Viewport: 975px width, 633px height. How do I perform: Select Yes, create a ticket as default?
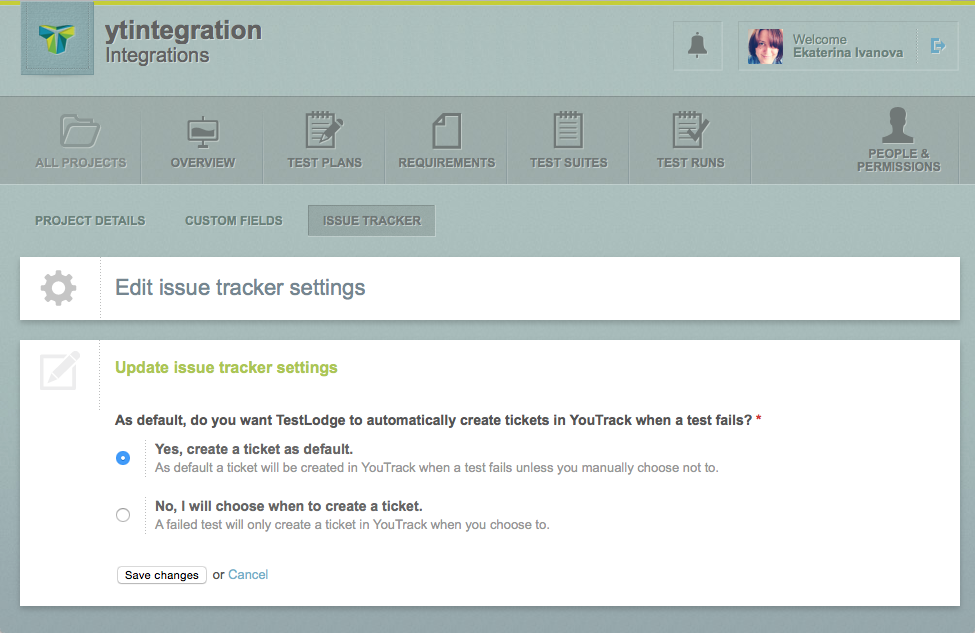pyautogui.click(x=122, y=458)
